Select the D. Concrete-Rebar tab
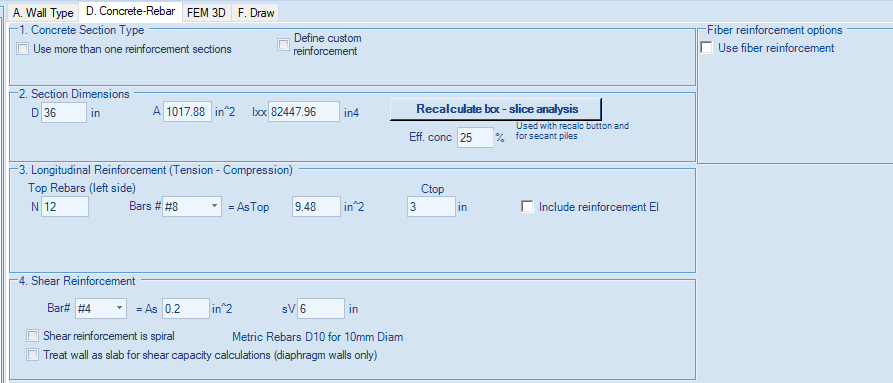 130,11
